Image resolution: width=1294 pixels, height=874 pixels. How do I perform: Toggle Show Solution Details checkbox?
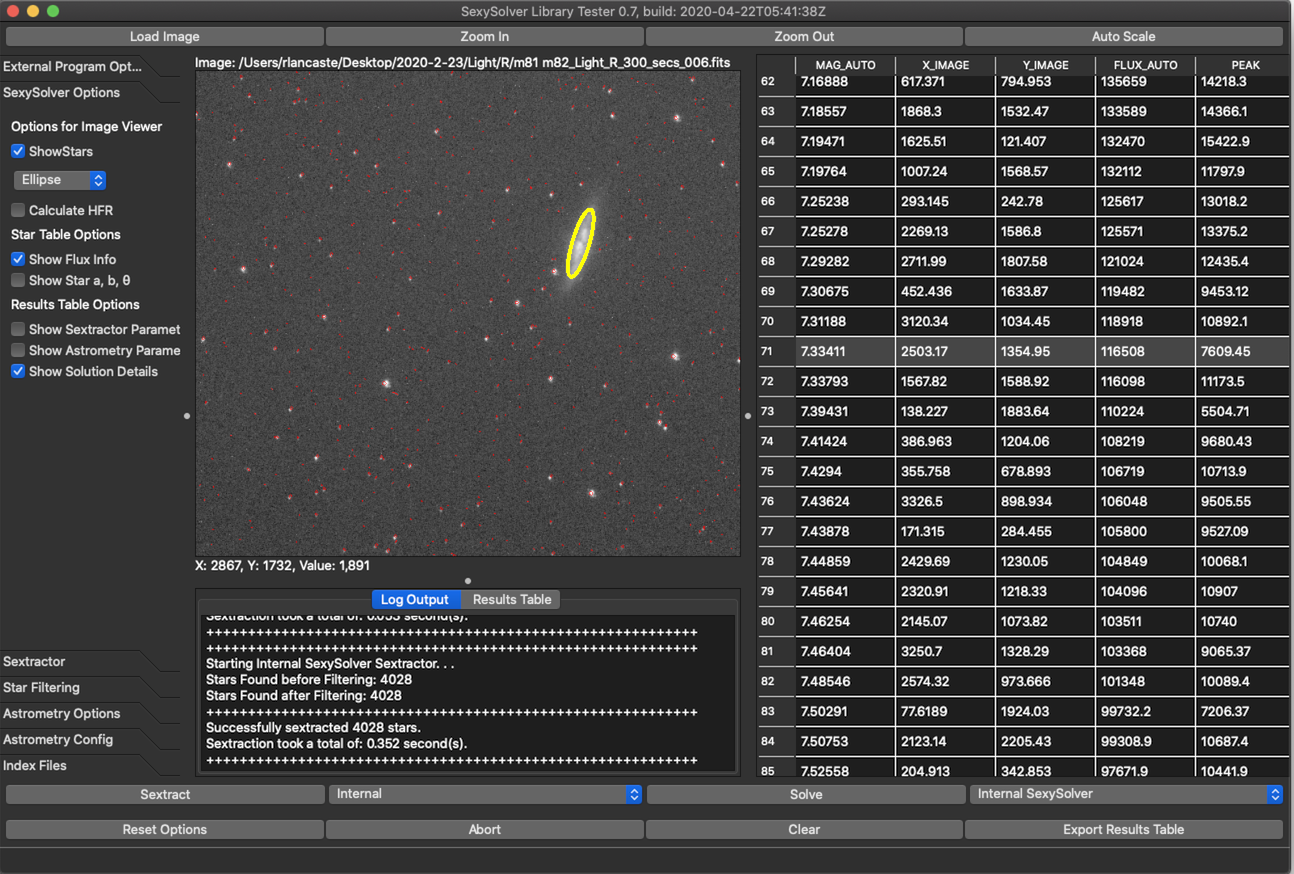pyautogui.click(x=18, y=371)
